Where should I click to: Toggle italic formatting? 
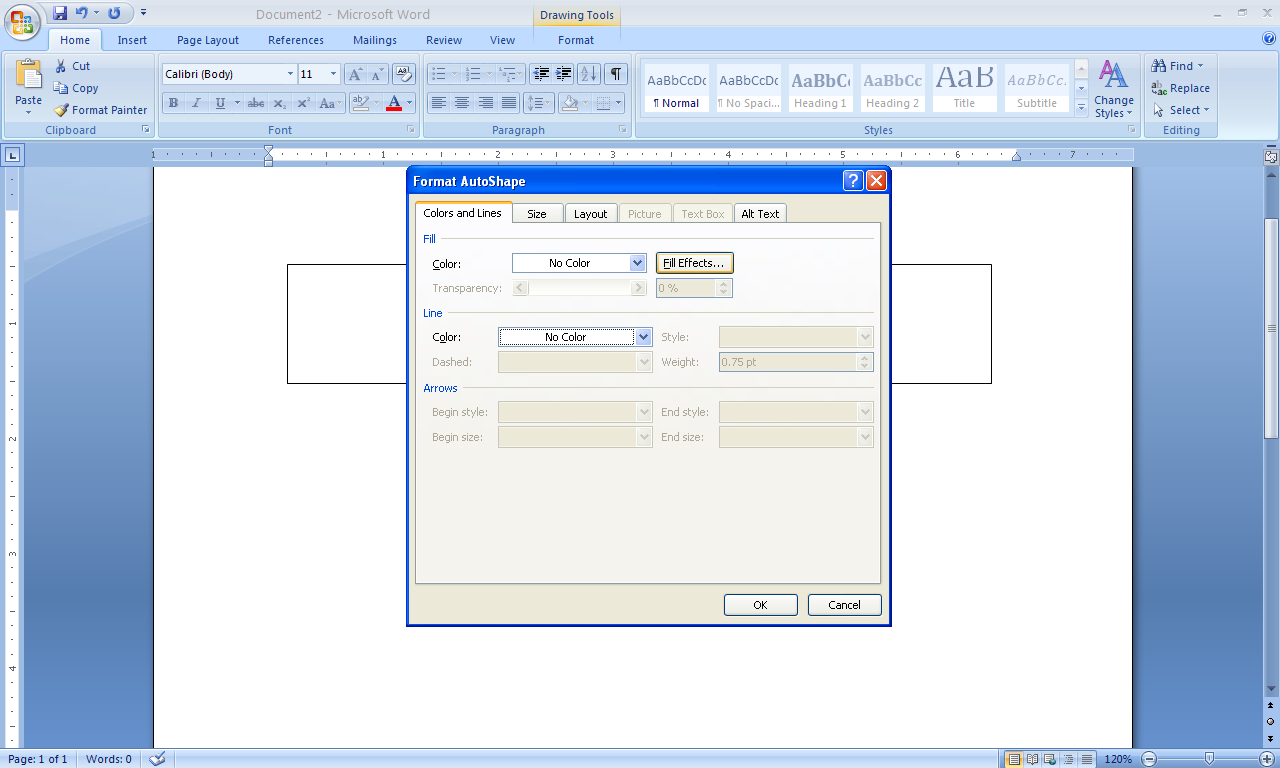pyautogui.click(x=196, y=103)
